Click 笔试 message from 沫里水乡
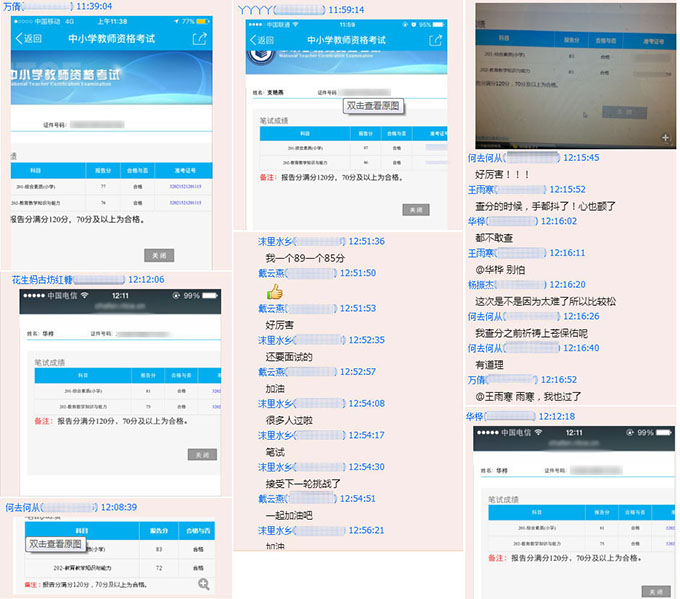 [x=275, y=452]
